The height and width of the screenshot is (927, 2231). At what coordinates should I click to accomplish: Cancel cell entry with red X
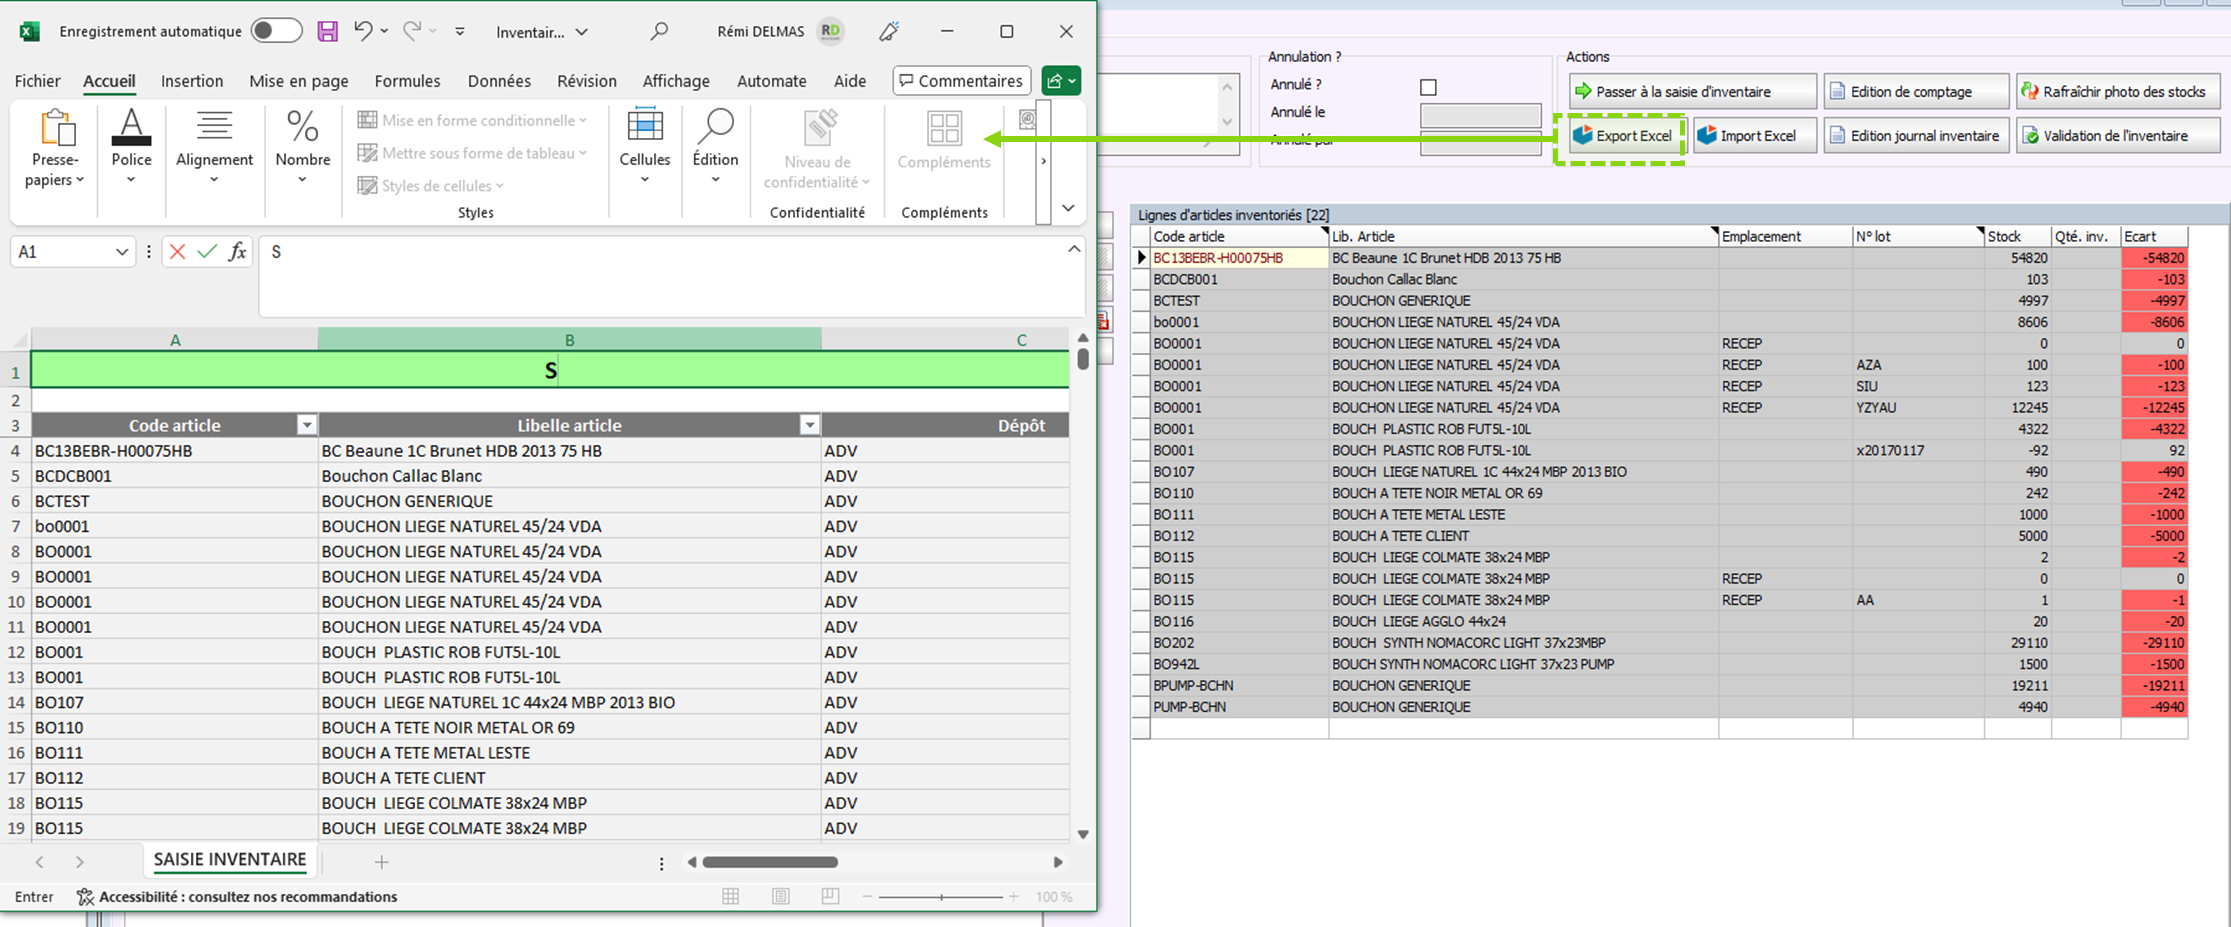177,252
